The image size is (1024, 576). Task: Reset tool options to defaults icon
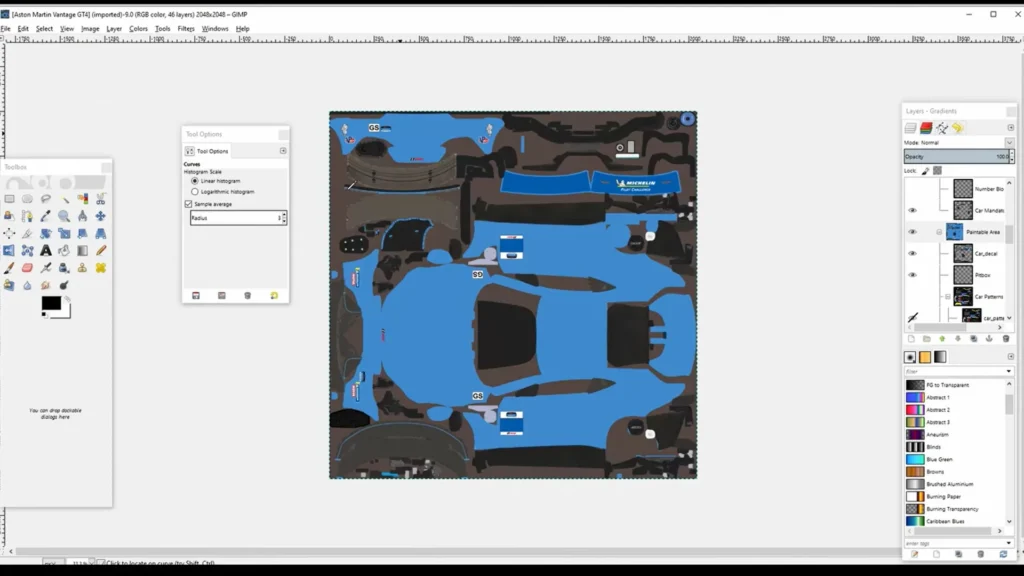click(274, 296)
